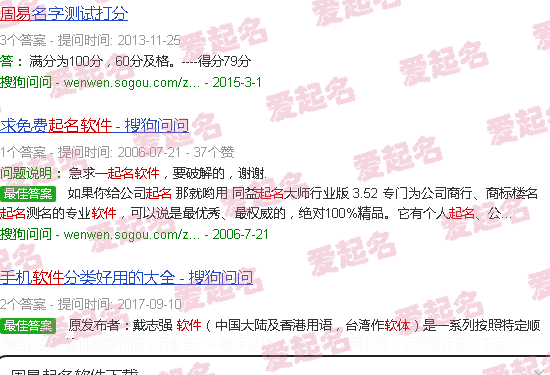Click the text 2个答案 - 提问时间: 2017-09-10
550x375 pixels.
(91, 304)
